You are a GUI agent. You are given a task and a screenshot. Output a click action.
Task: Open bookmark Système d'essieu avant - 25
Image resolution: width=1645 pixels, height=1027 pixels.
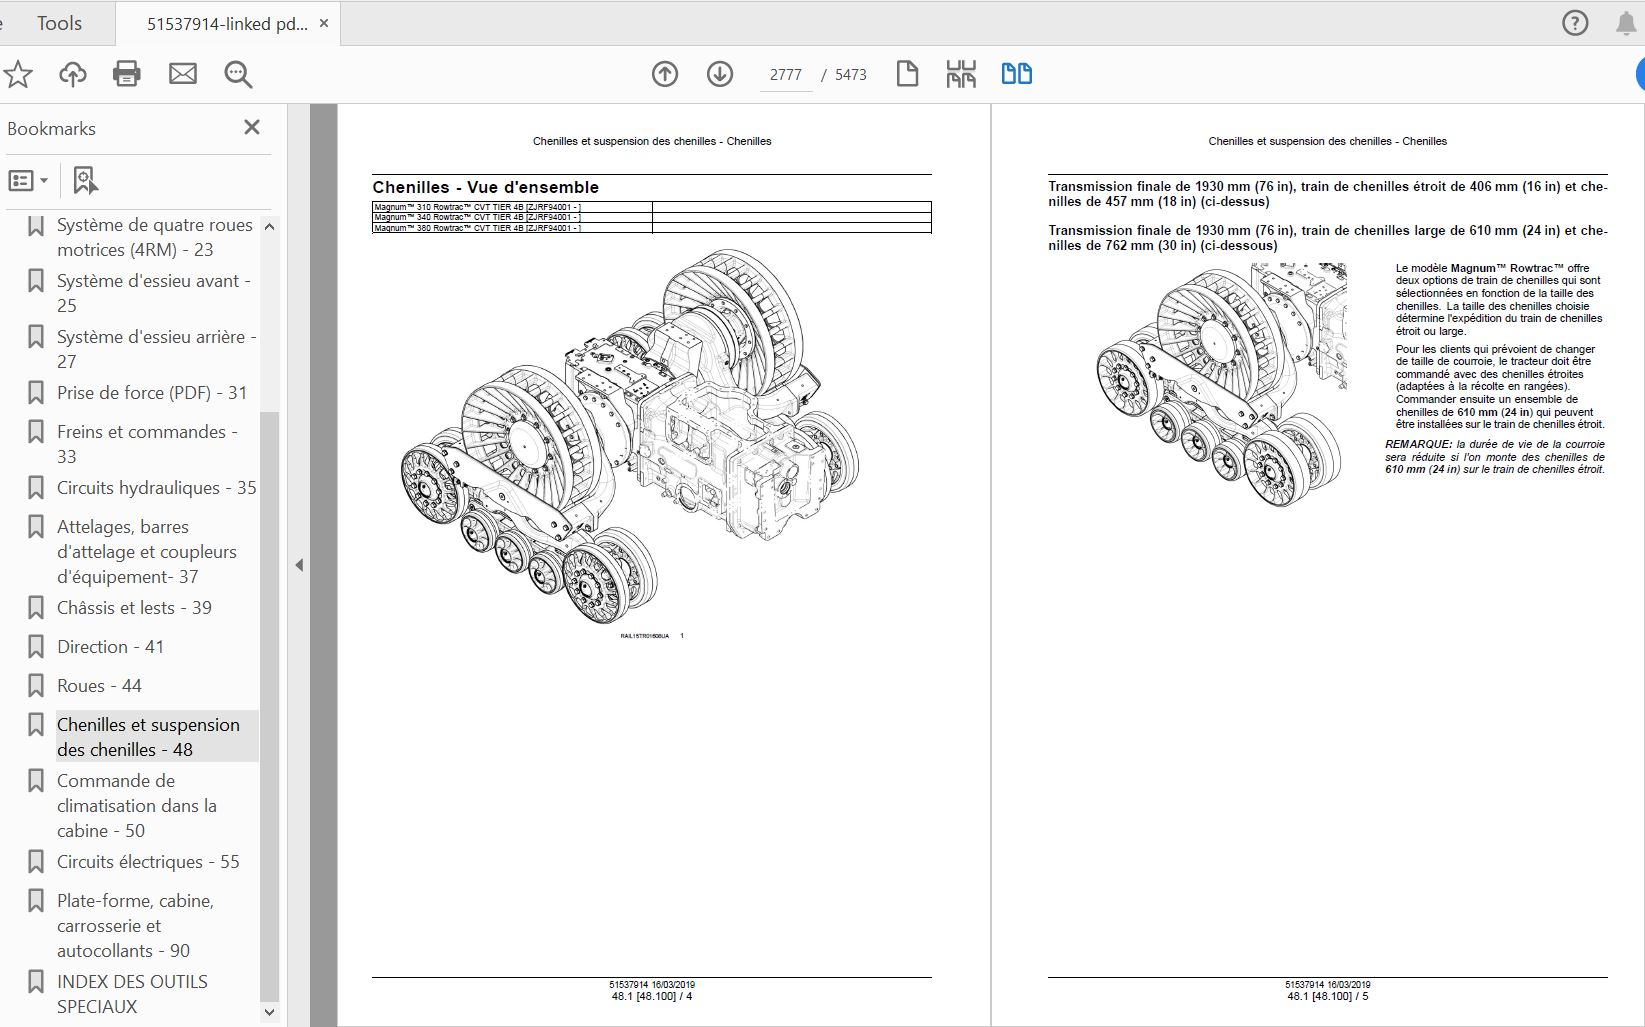click(x=154, y=293)
